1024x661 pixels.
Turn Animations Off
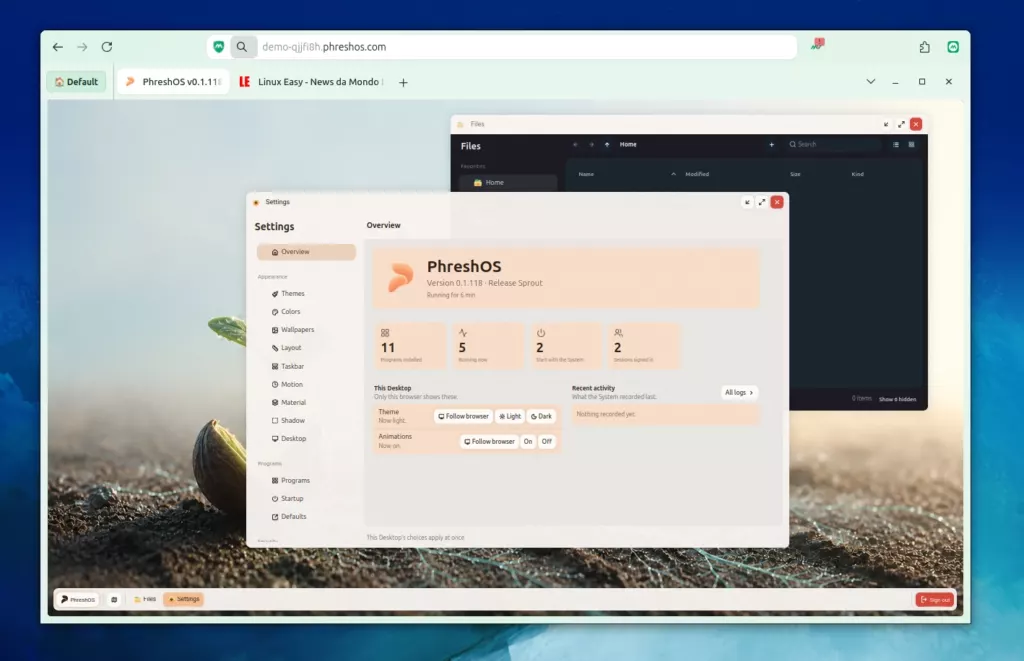pos(547,442)
